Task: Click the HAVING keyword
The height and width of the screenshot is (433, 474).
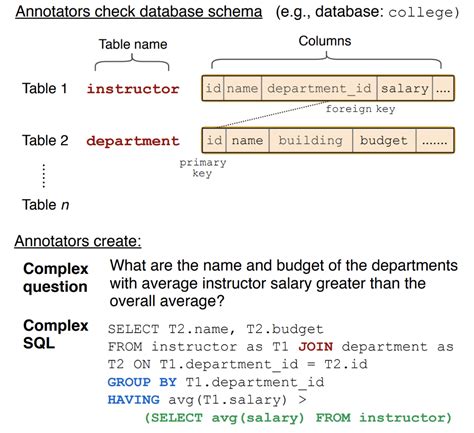Action: pyautogui.click(x=133, y=400)
